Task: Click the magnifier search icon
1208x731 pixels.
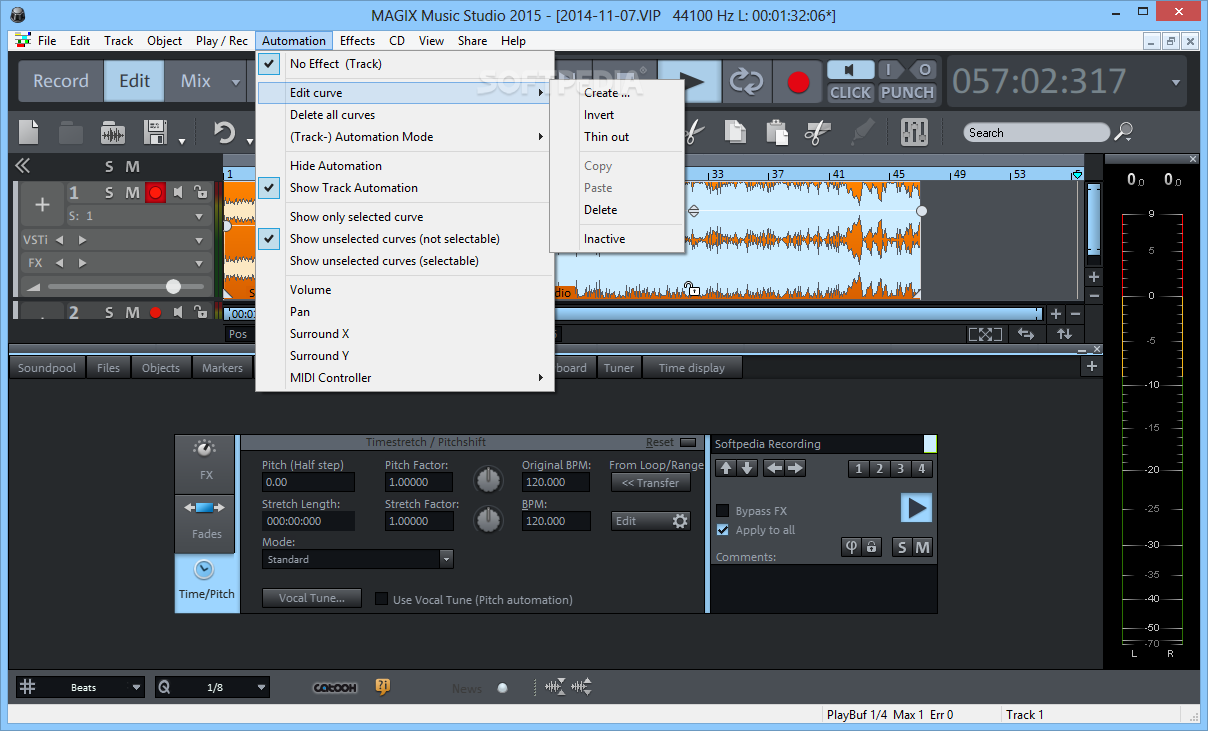Action: point(1123,132)
